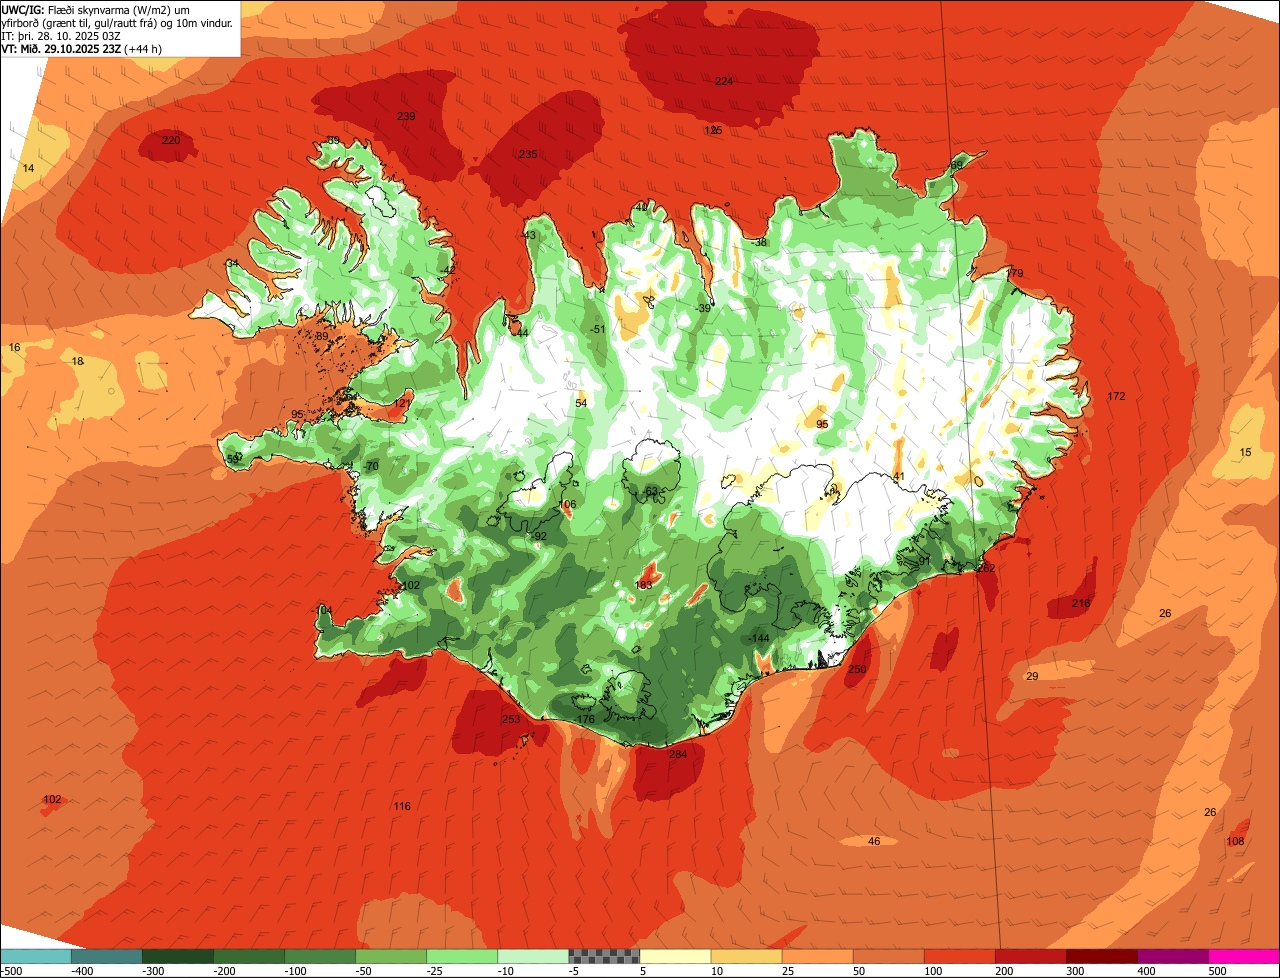Click the flux value 253 off the coast
This screenshot has width=1280, height=978.
coord(511,719)
